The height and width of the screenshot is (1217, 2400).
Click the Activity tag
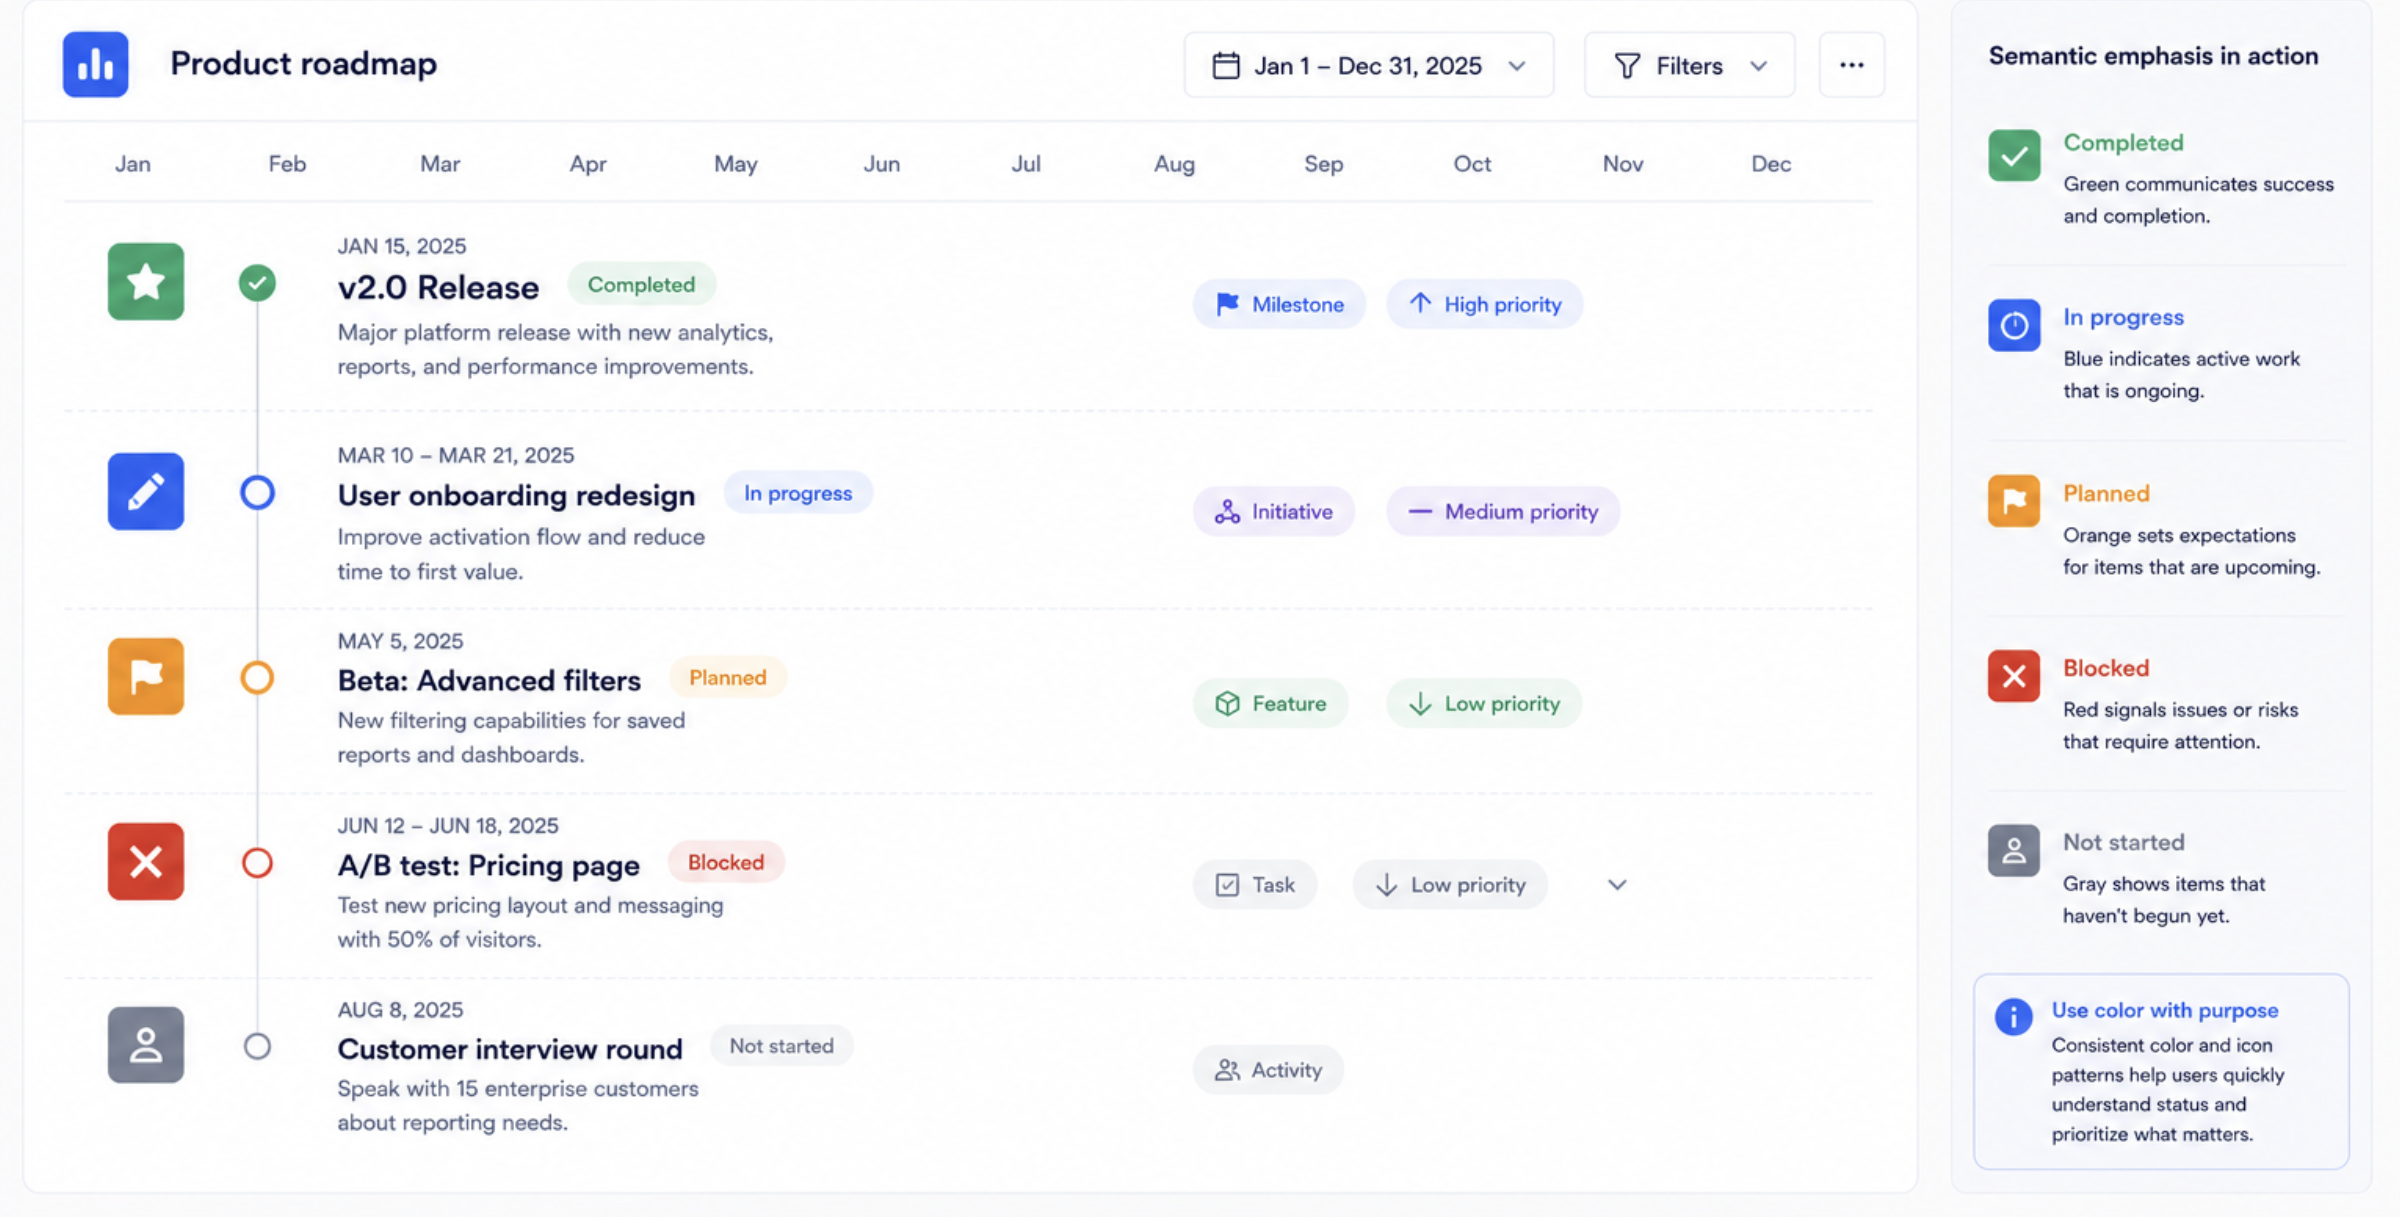[1268, 1070]
